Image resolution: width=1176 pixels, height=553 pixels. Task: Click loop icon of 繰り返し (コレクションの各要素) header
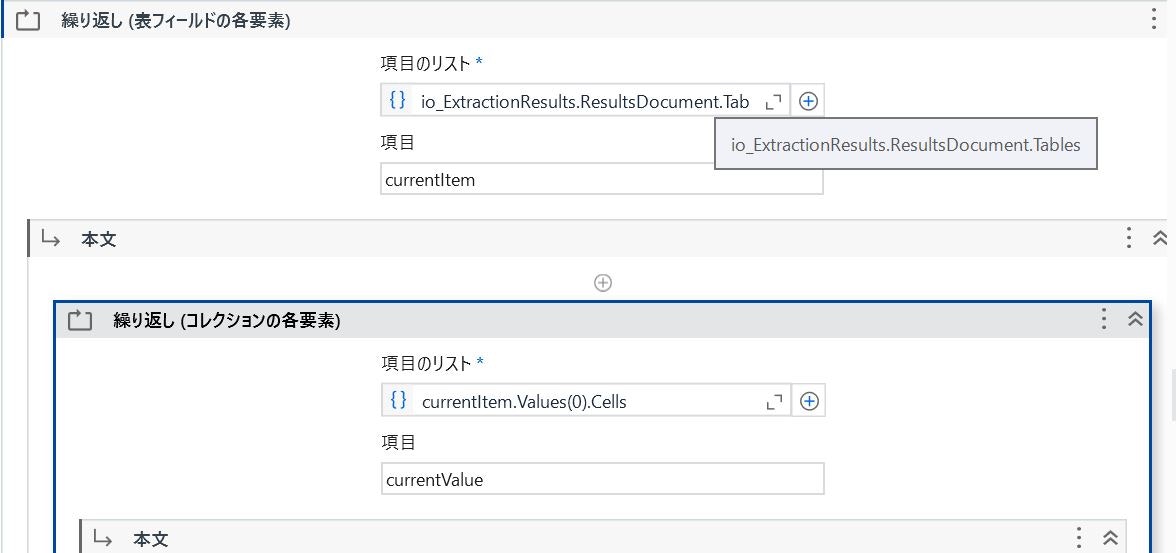pyautogui.click(x=80, y=321)
